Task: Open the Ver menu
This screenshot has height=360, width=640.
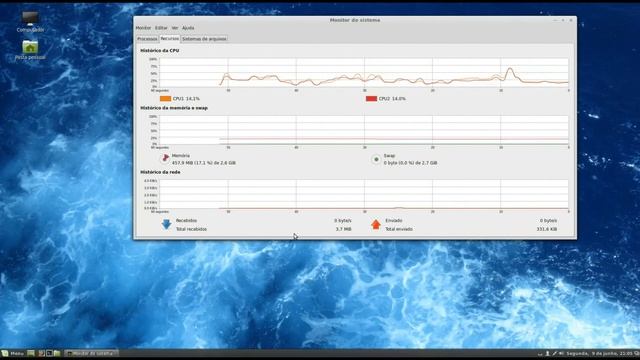Action: coord(175,28)
